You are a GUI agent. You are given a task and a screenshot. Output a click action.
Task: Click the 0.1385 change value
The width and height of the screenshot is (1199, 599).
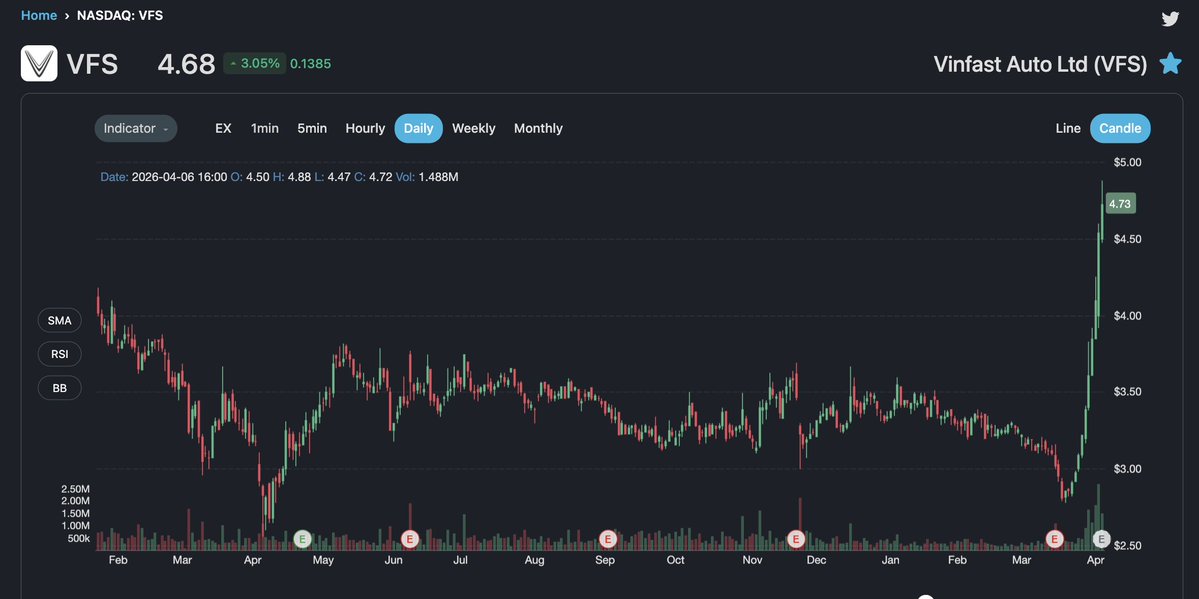click(311, 63)
